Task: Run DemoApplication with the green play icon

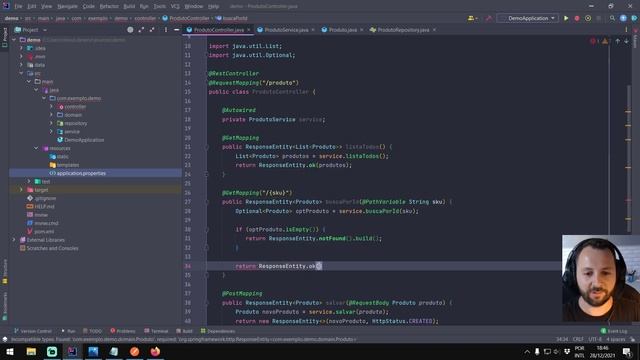Action: pos(566,18)
